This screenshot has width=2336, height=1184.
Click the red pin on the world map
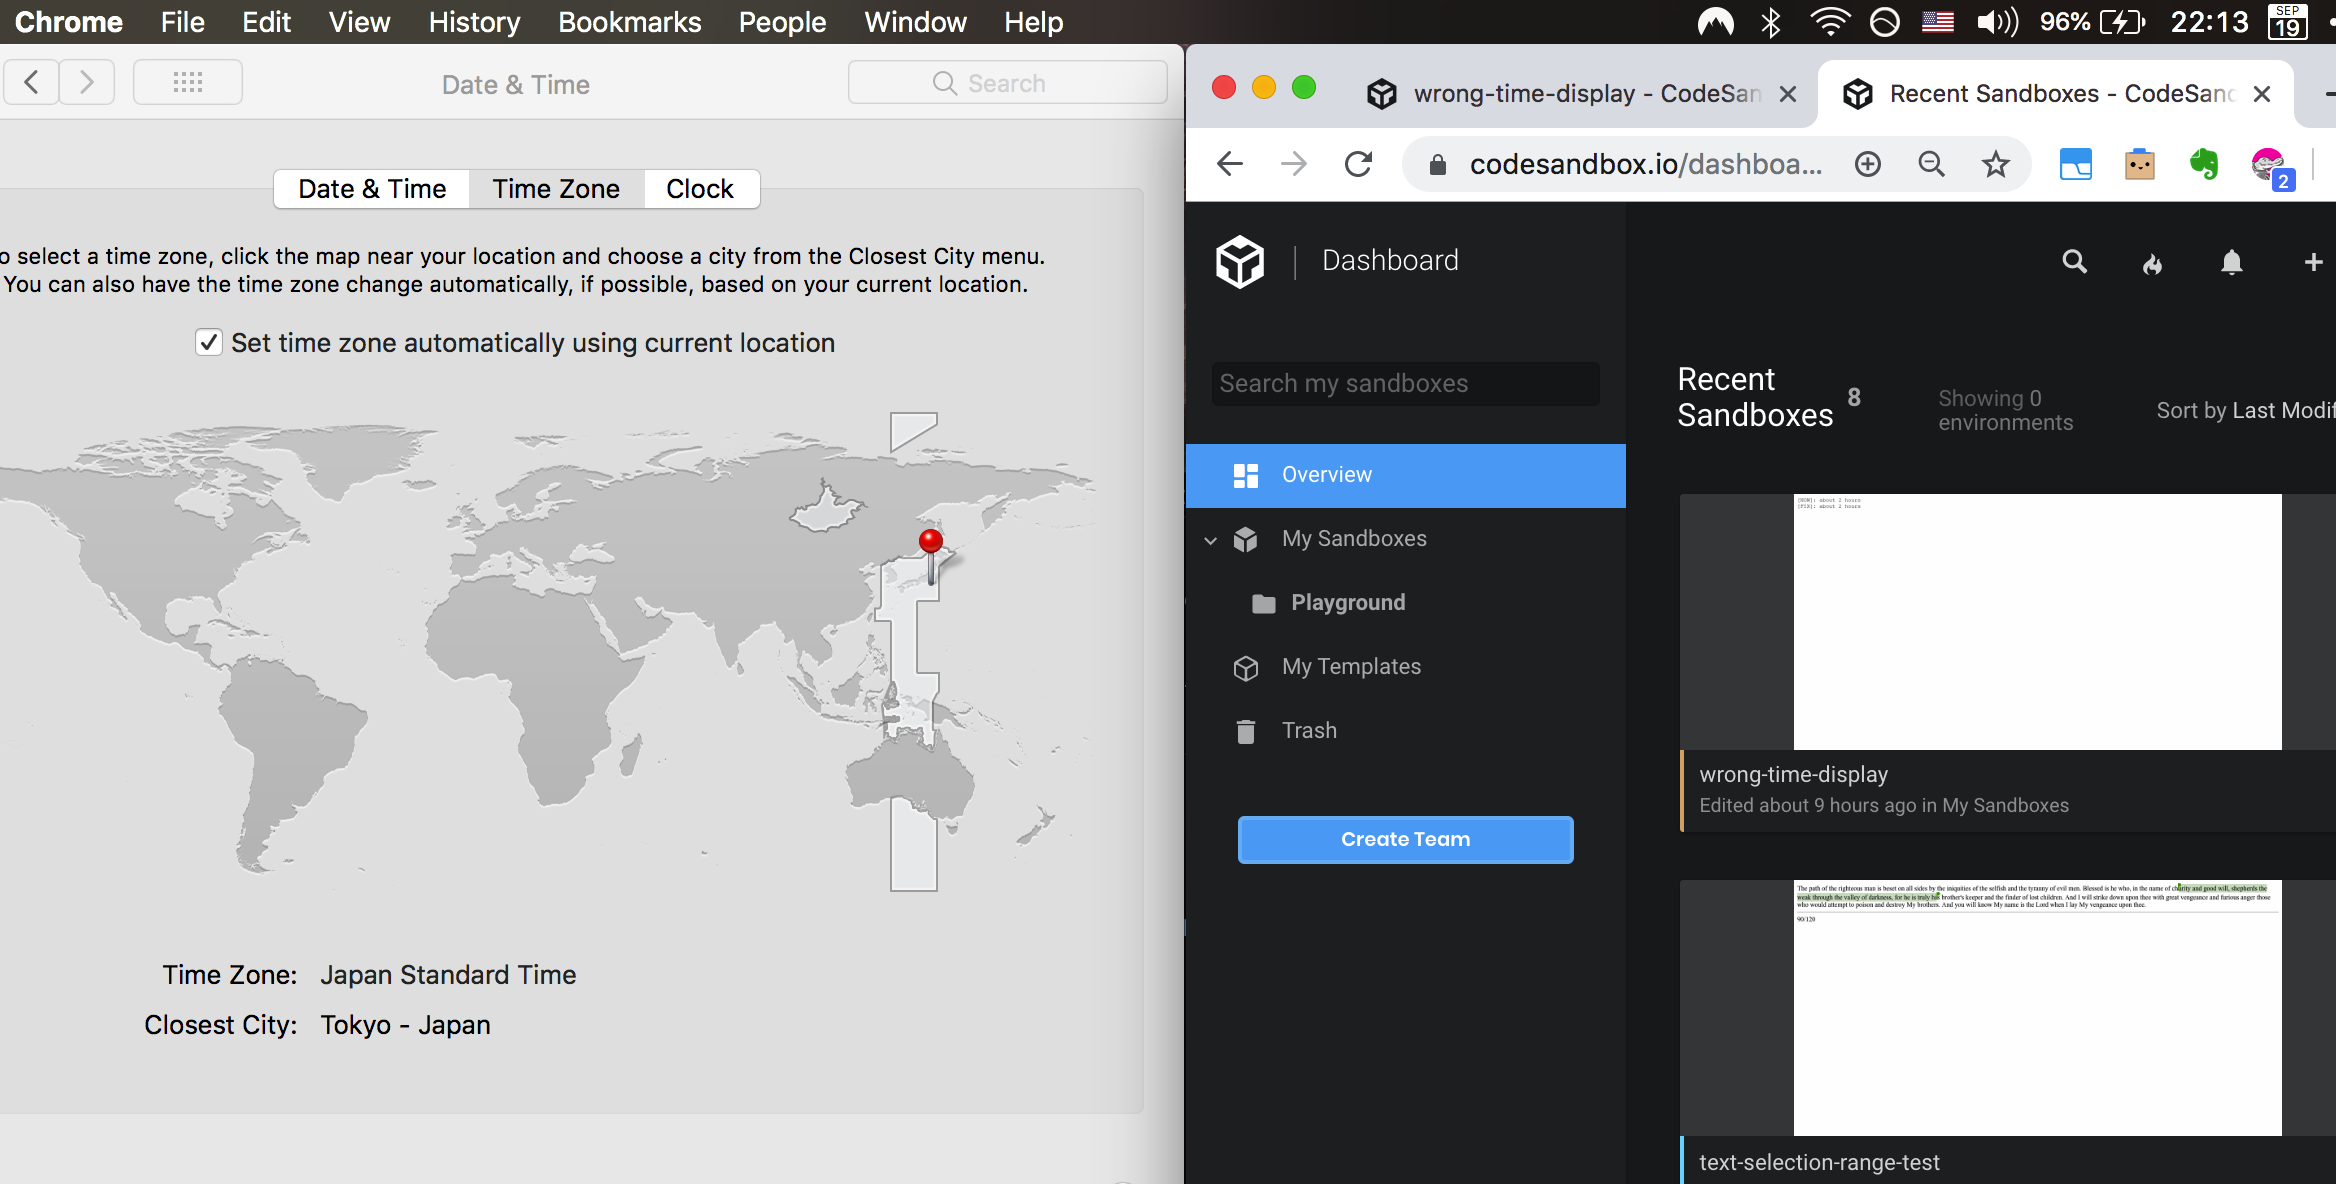[931, 542]
